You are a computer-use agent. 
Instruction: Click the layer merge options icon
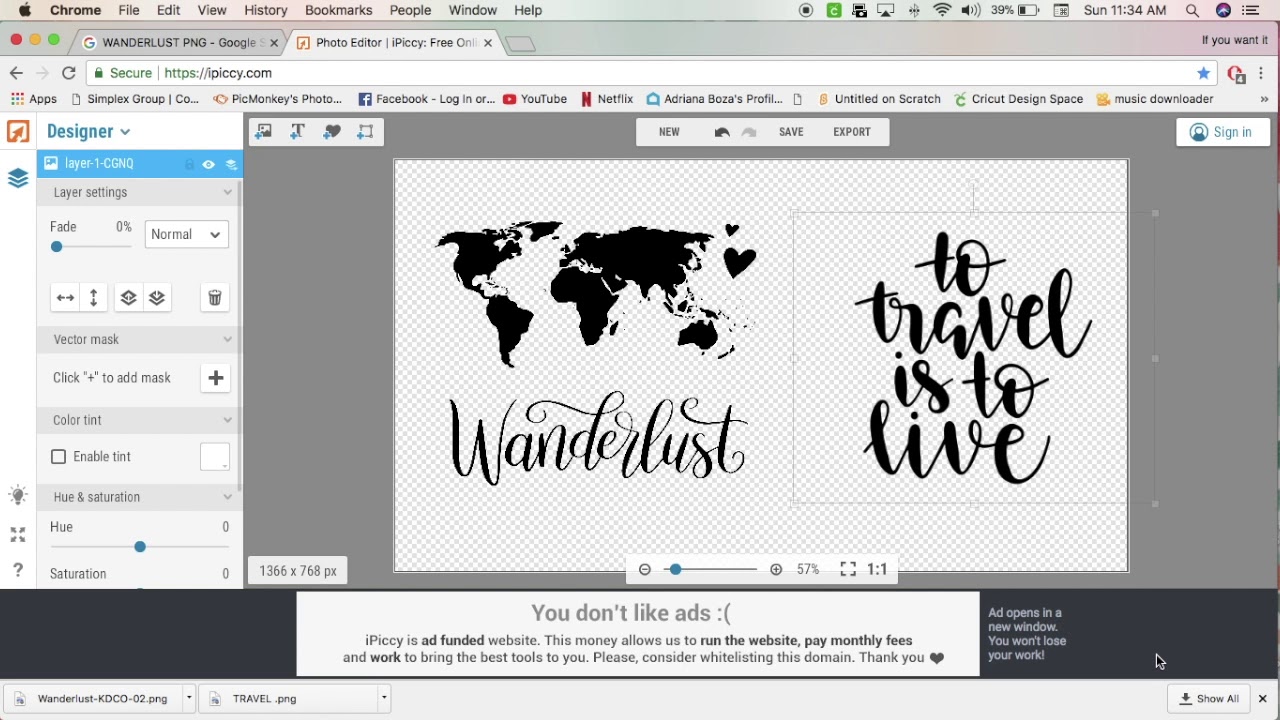pos(231,164)
